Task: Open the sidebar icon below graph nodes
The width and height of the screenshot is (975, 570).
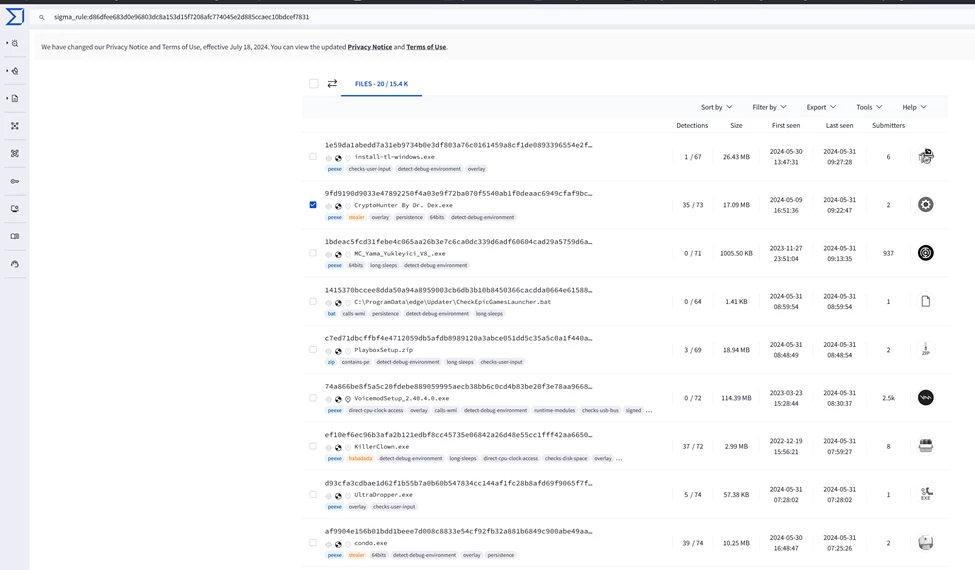Action: click(x=15, y=154)
